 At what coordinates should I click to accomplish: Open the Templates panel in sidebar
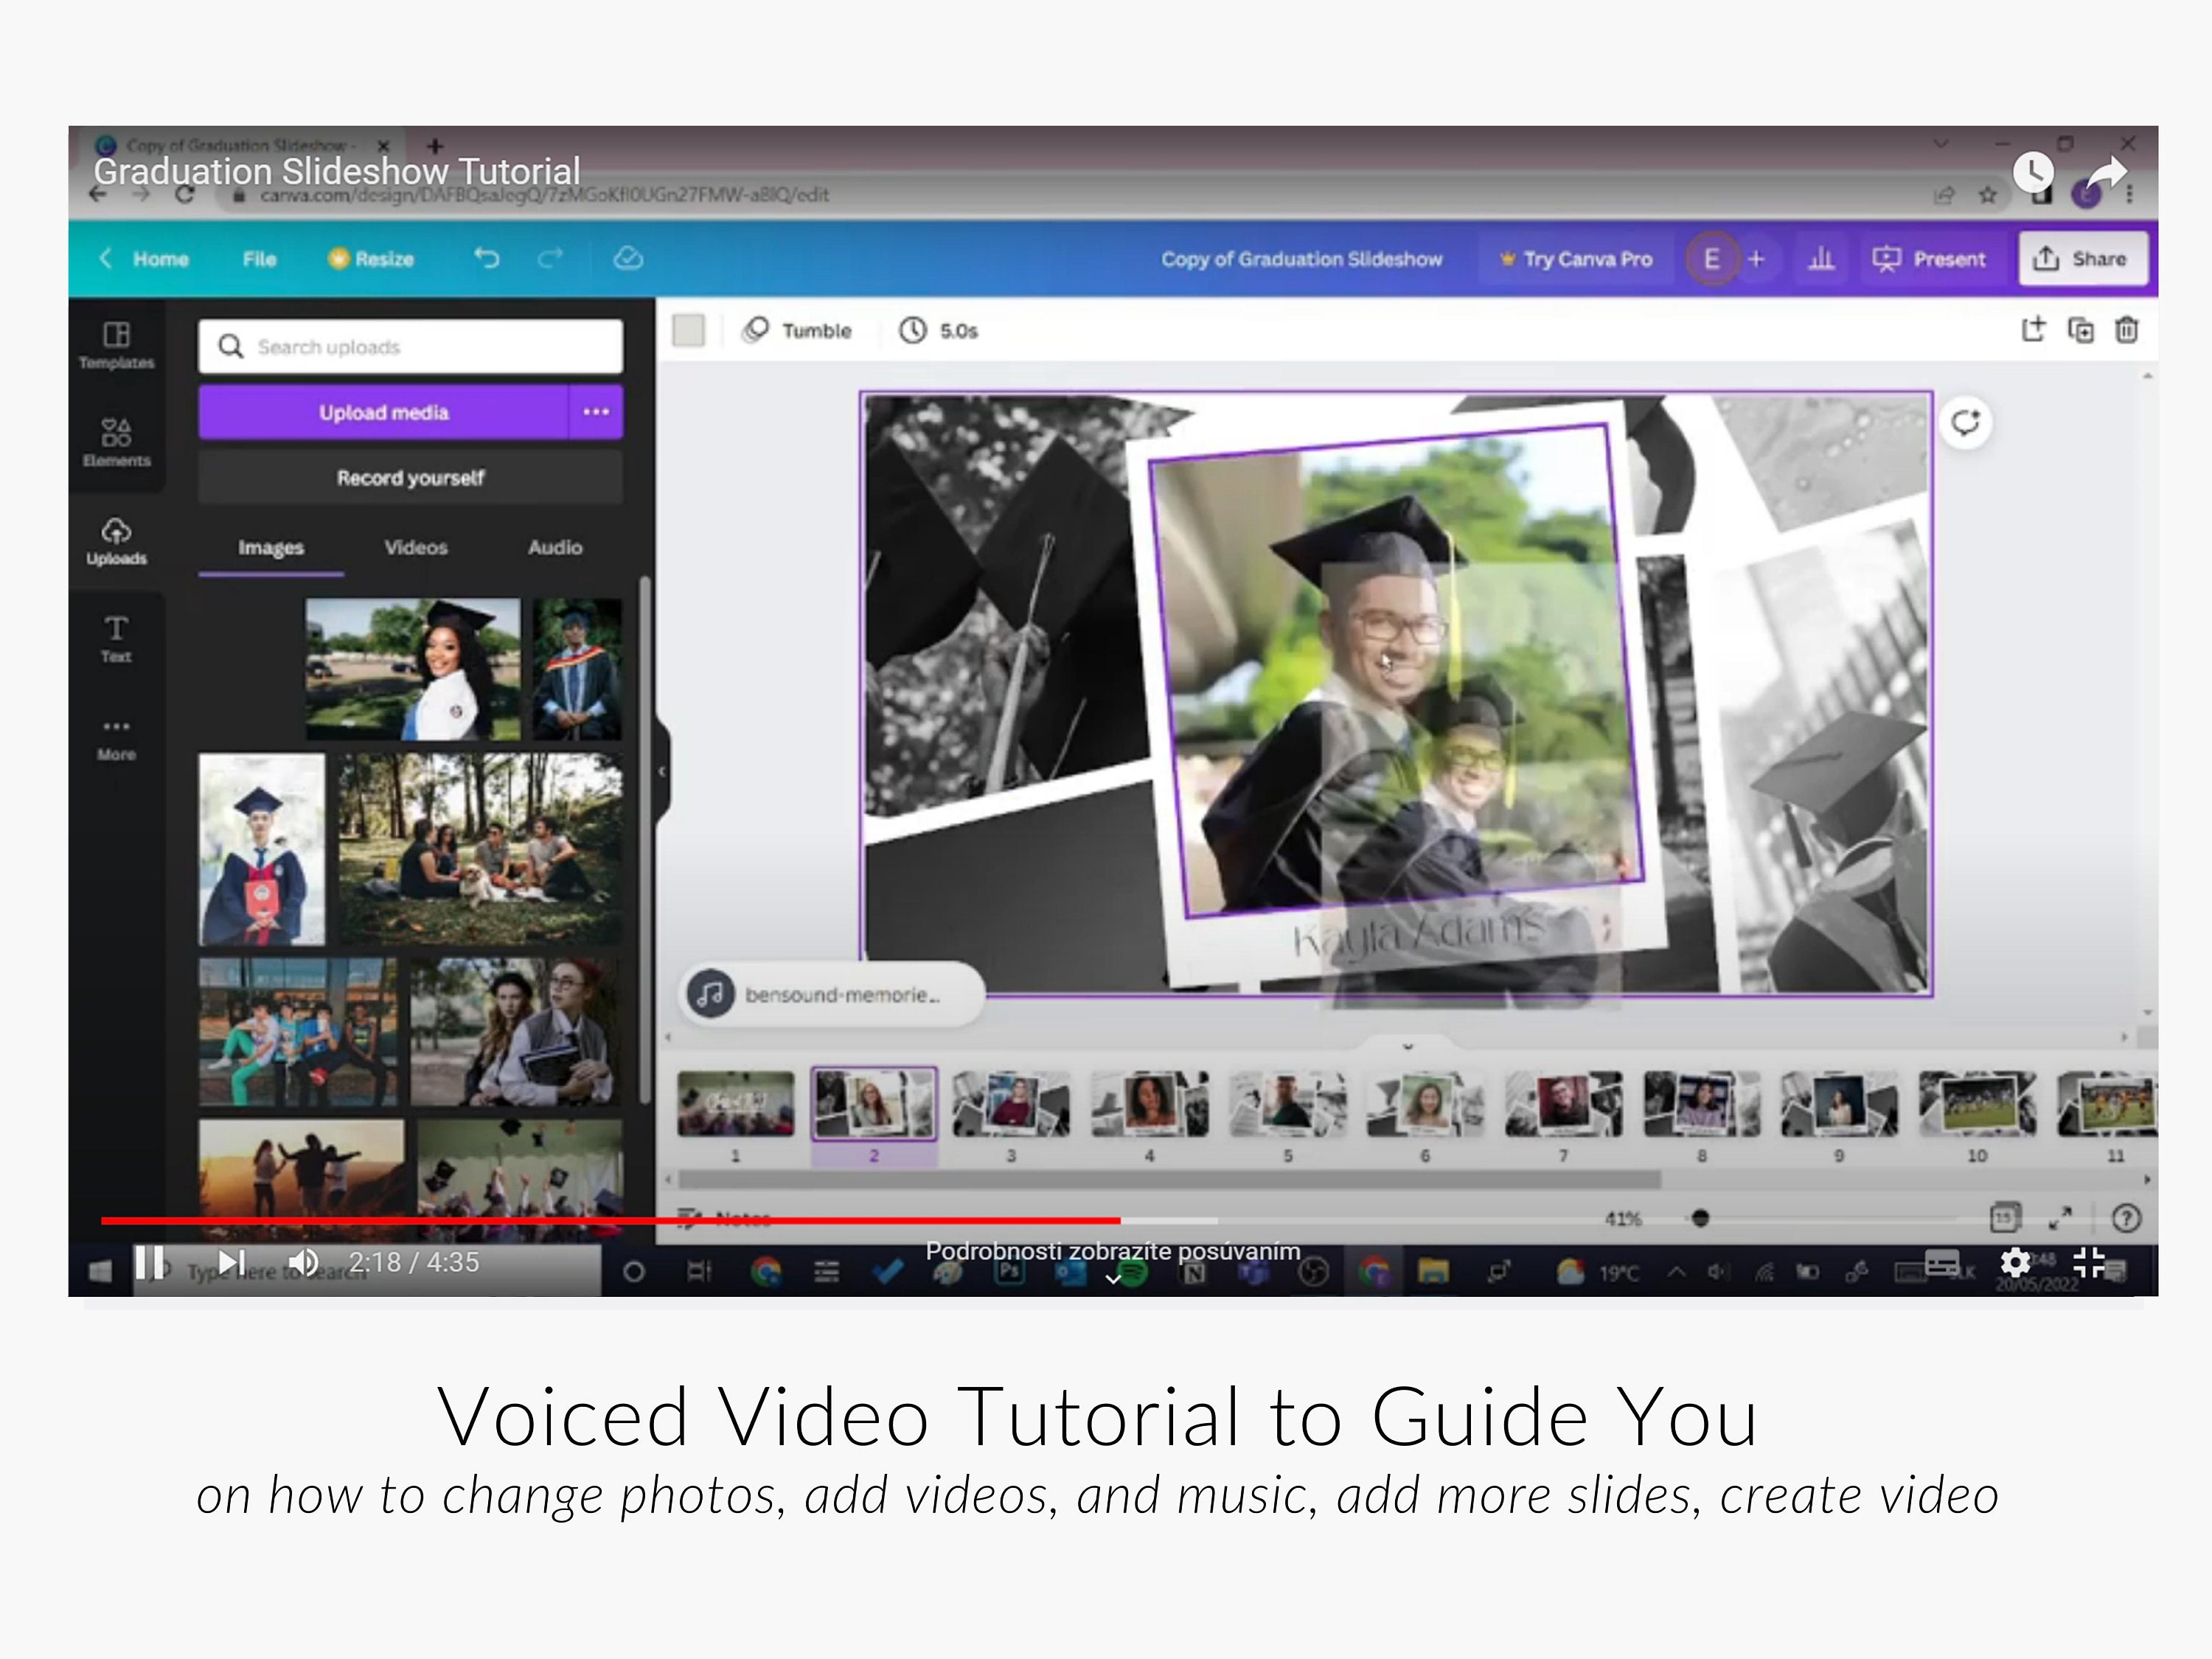[x=116, y=345]
